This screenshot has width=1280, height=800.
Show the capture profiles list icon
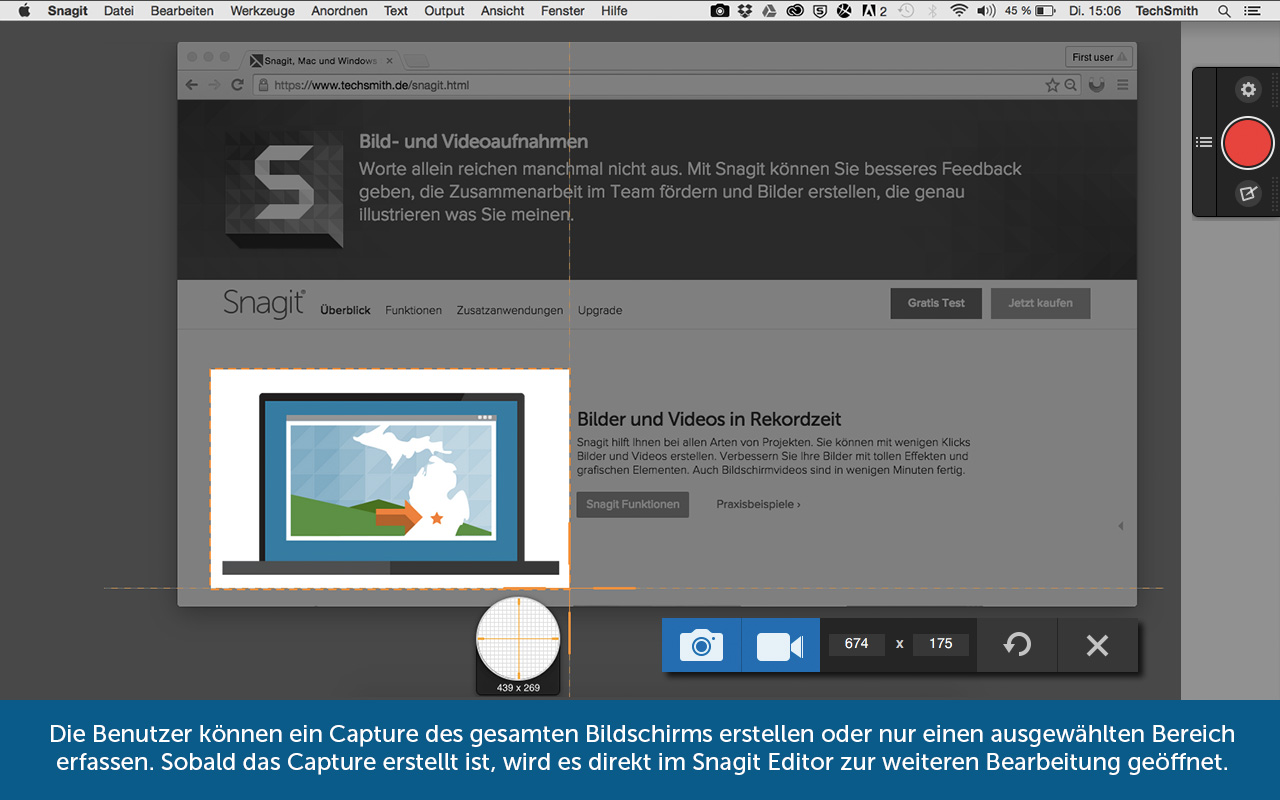pyautogui.click(x=1204, y=143)
